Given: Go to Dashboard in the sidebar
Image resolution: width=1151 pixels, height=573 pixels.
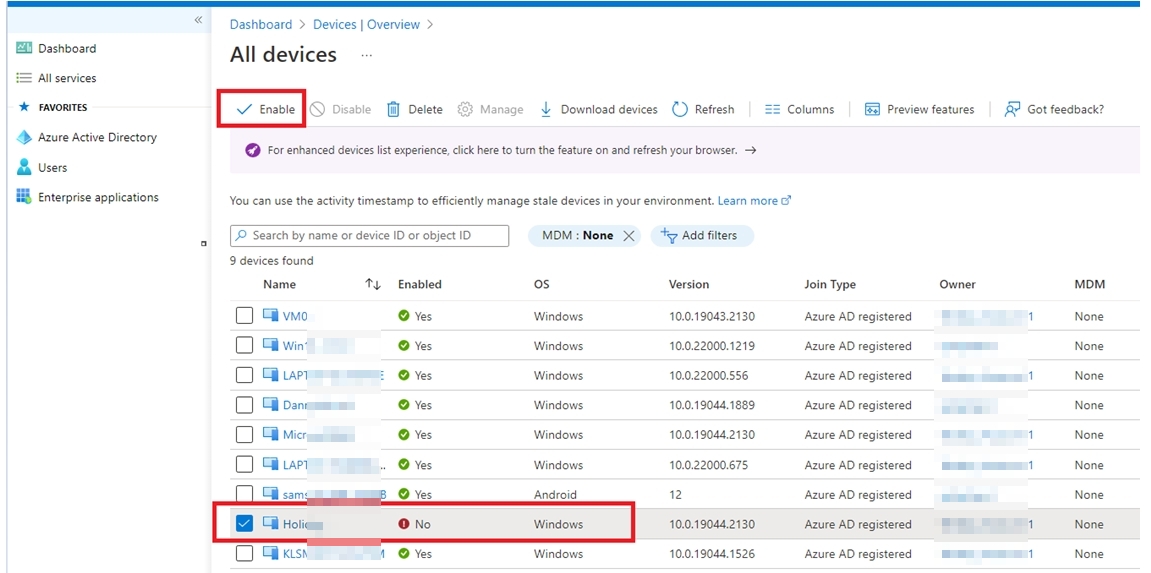Looking at the screenshot, I should click(x=66, y=48).
